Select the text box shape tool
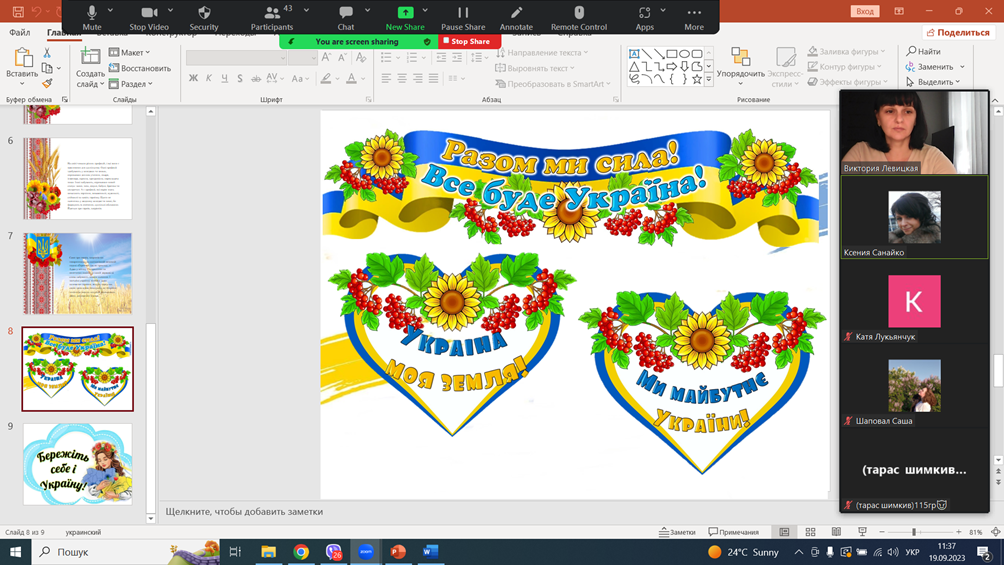This screenshot has width=1004, height=565. coord(634,54)
